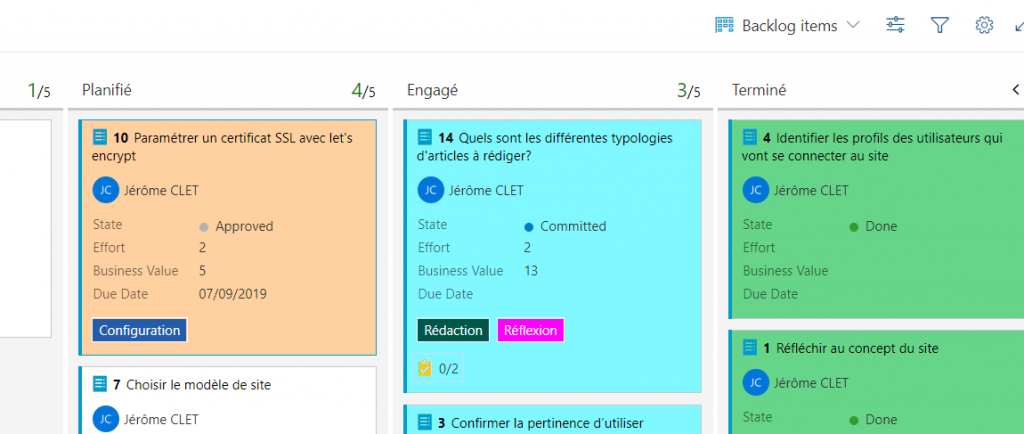The width and height of the screenshot is (1024, 434).
Task: Click the magenta Réflexion tag
Action: [530, 330]
